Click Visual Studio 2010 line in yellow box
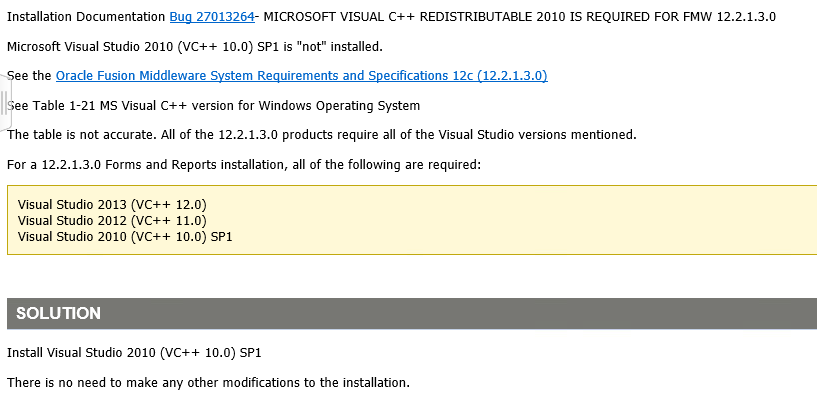This screenshot has height=410, width=817. [x=125, y=236]
